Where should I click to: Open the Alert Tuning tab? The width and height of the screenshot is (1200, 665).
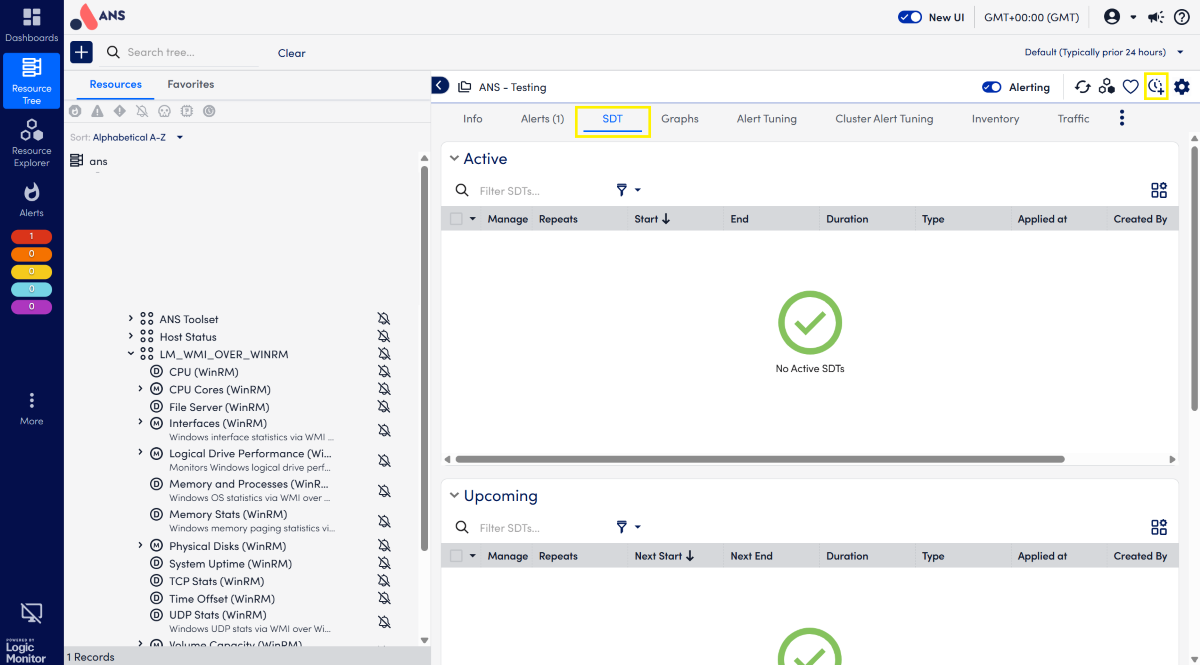point(766,119)
